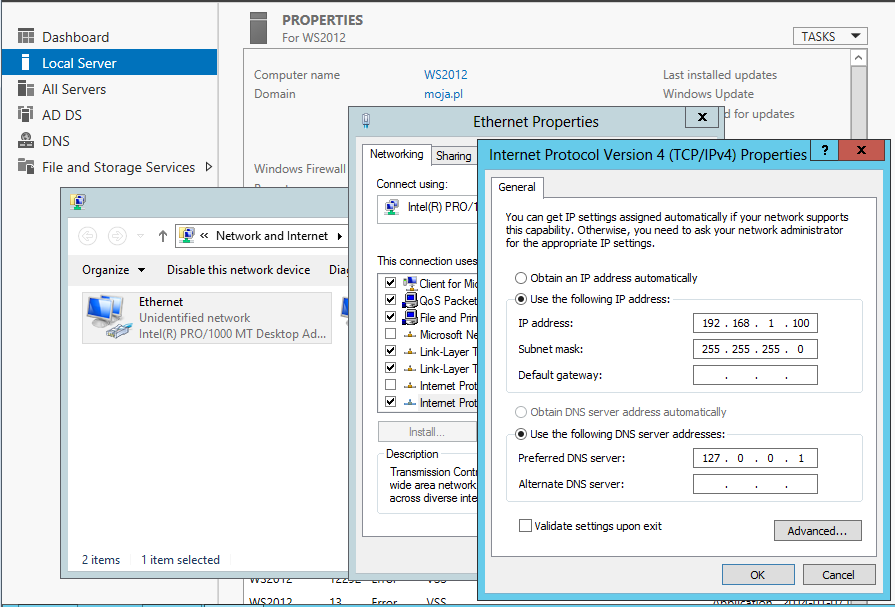Click QoS Packet Scheduler icon

pyautogui.click(x=410, y=300)
